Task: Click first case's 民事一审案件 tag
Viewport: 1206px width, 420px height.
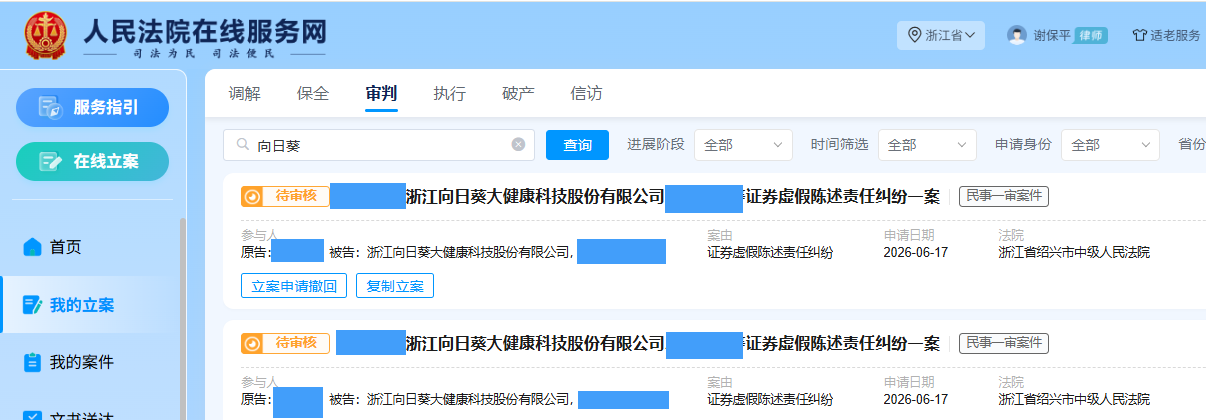Action: pyautogui.click(x=1004, y=196)
